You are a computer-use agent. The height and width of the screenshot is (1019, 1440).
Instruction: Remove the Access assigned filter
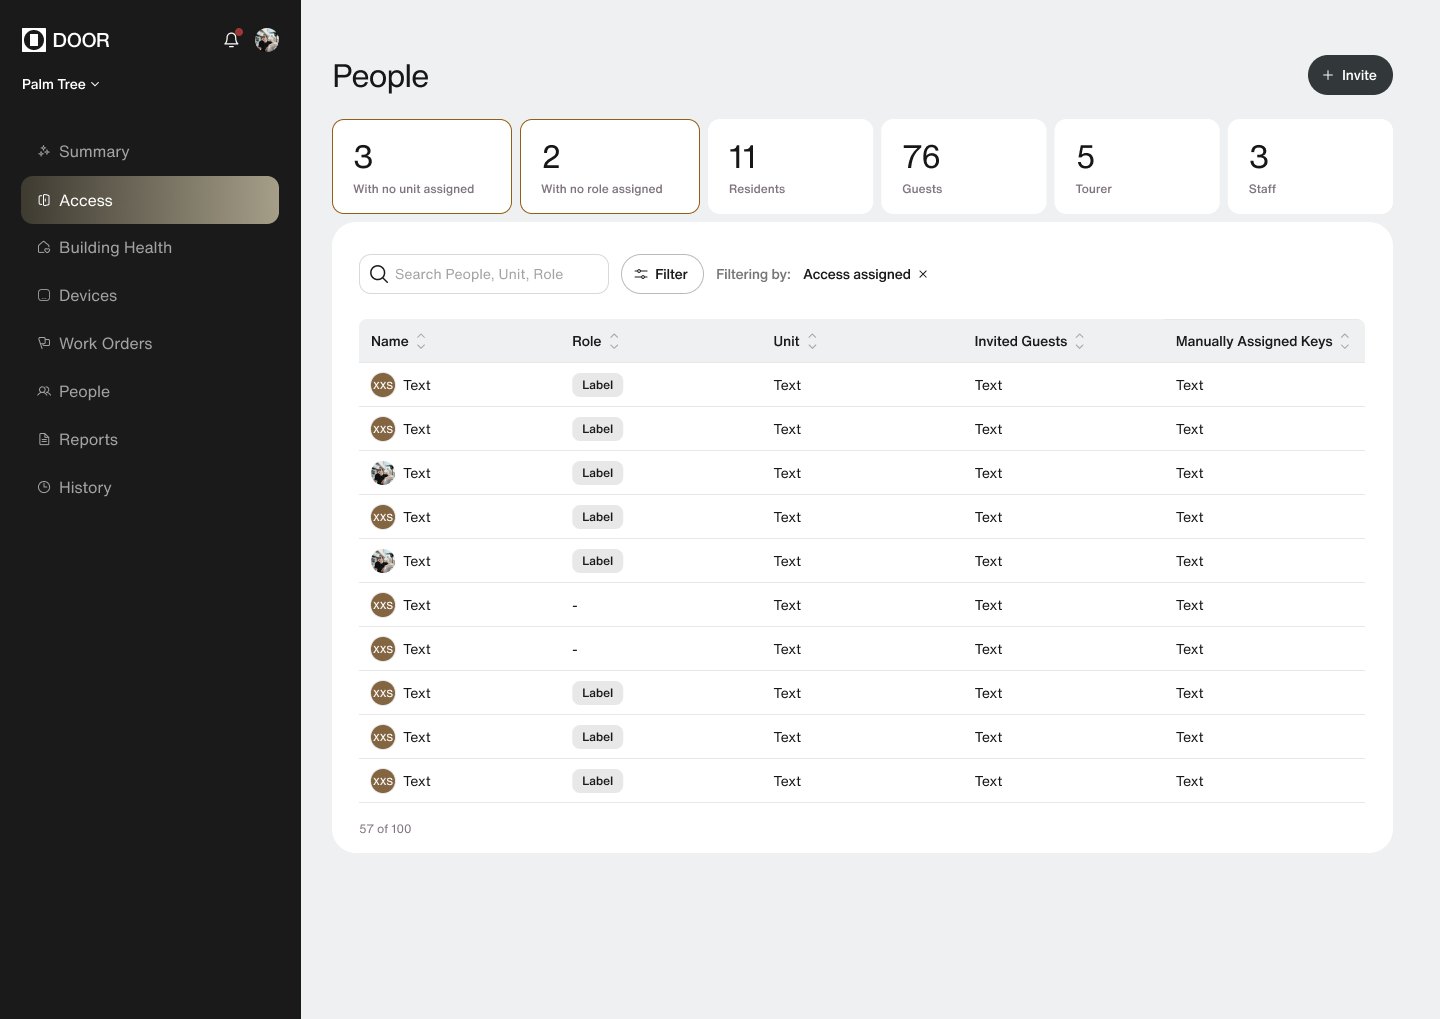(x=923, y=274)
